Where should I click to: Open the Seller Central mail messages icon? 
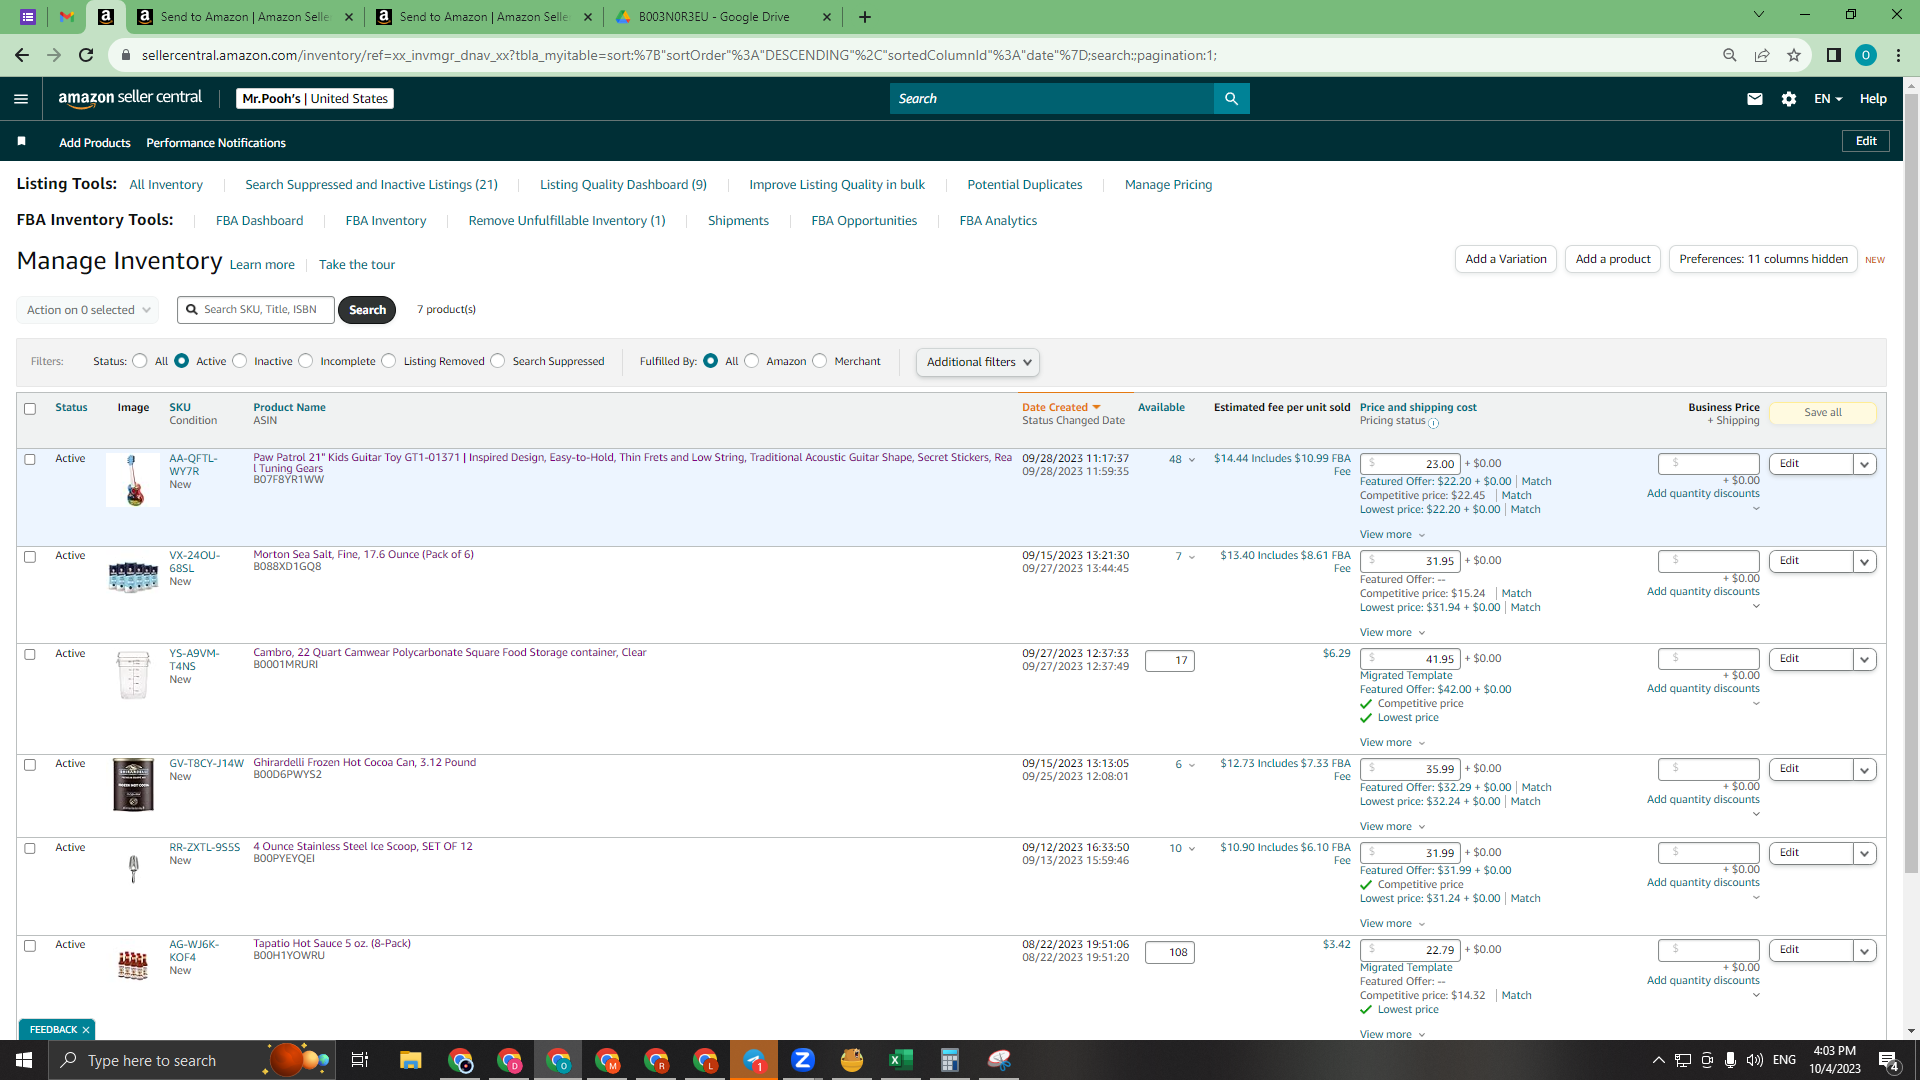(x=1754, y=99)
